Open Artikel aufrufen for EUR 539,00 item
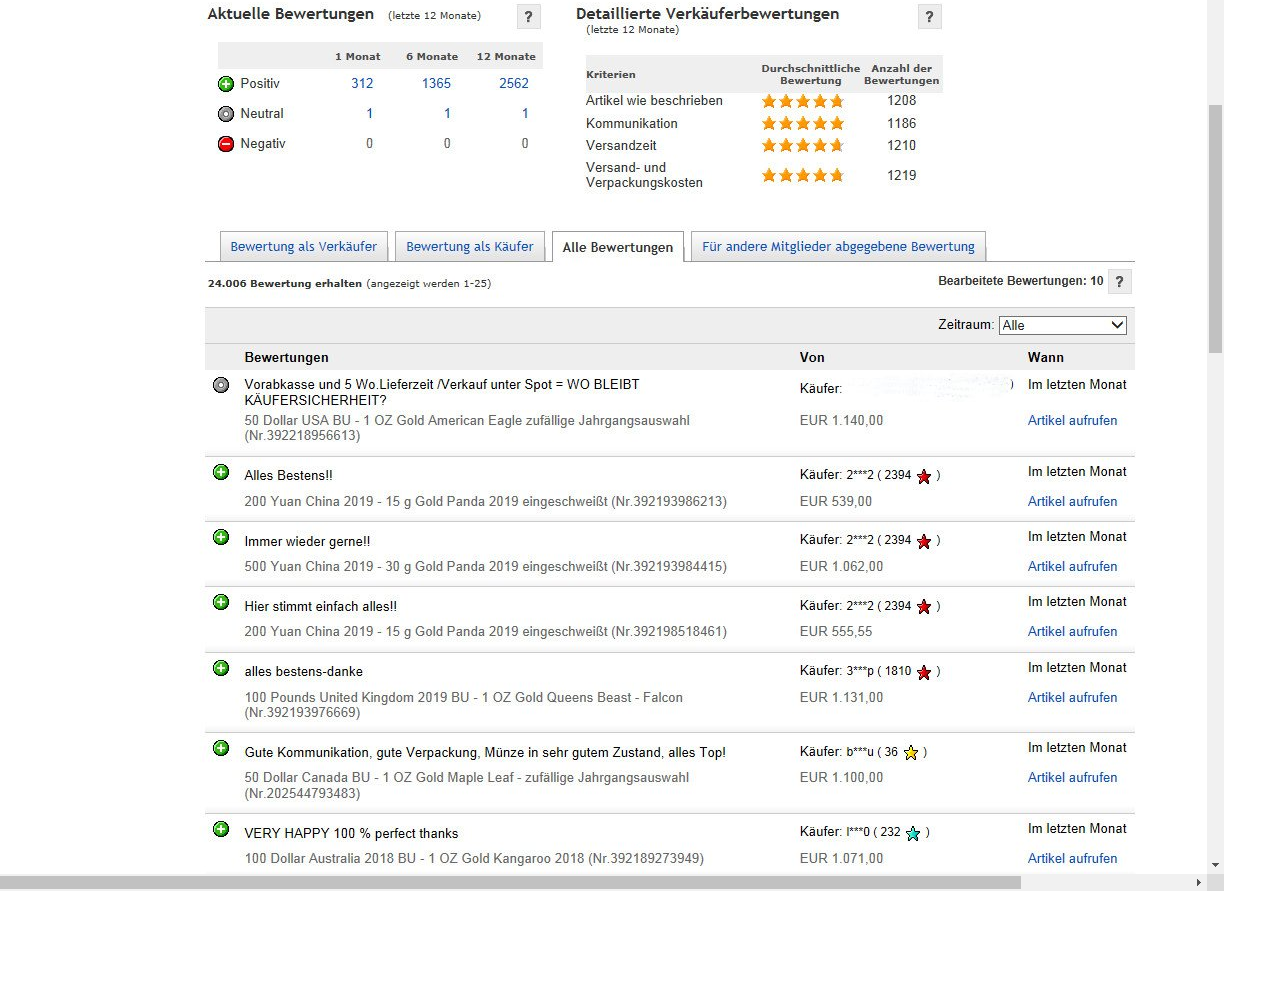The width and height of the screenshot is (1280, 984). tap(1072, 502)
